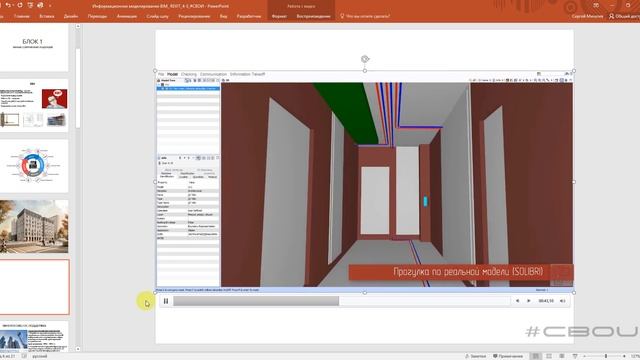Select the slide thumbnail with red cartoon image
The image size is (640, 360).
(33, 105)
